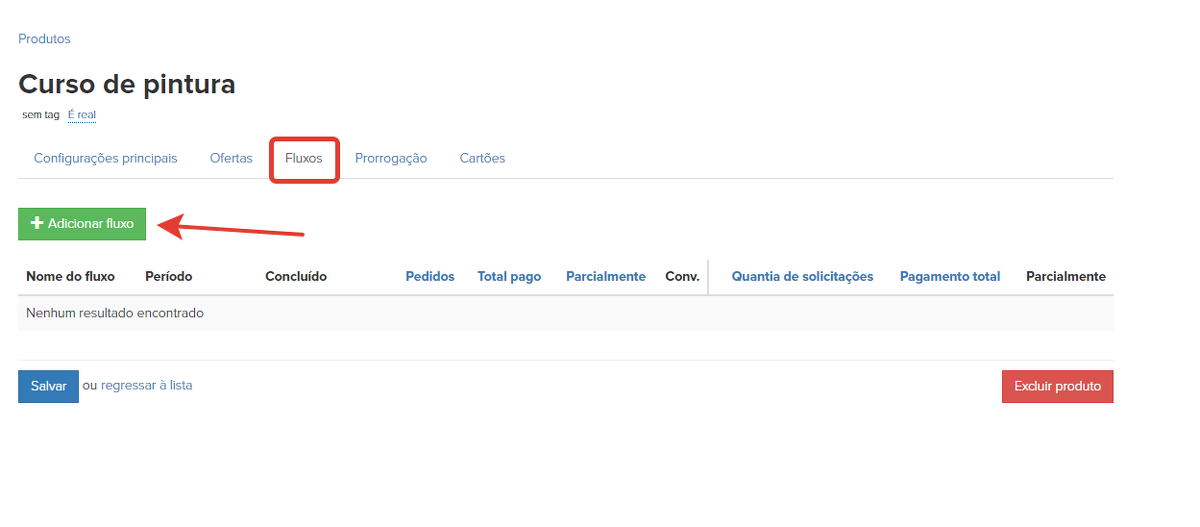
Task: Sort by Quantia de solicitações column
Action: coord(802,276)
